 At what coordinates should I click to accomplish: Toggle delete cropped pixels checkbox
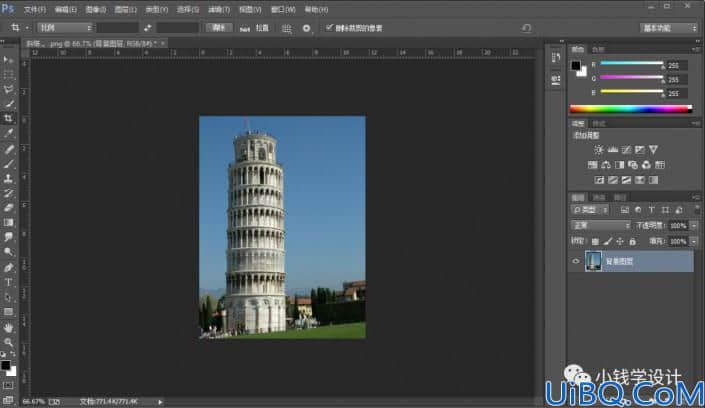[x=329, y=28]
